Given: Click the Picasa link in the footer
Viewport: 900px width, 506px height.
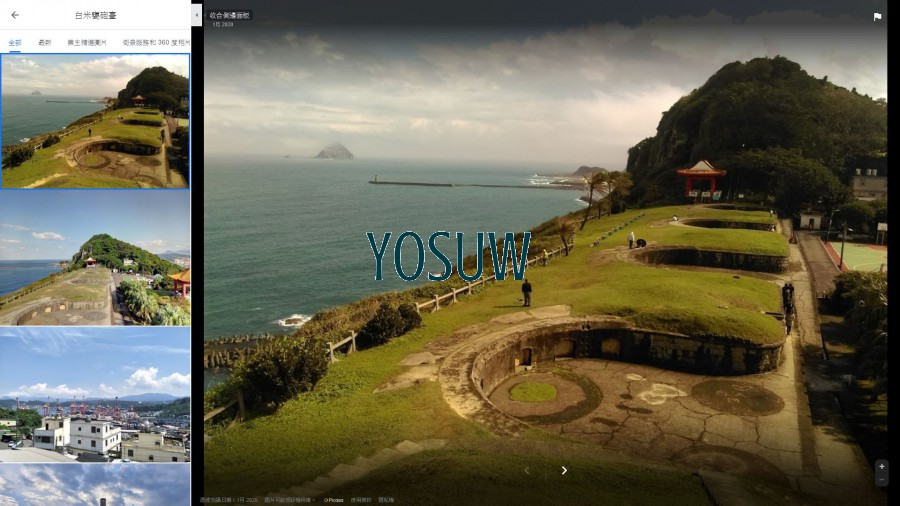Looking at the screenshot, I should point(334,500).
